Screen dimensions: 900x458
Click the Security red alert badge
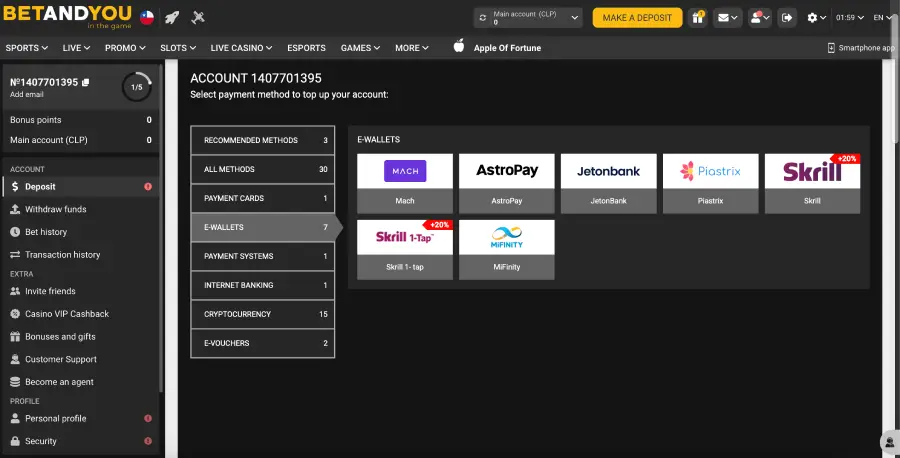(148, 441)
